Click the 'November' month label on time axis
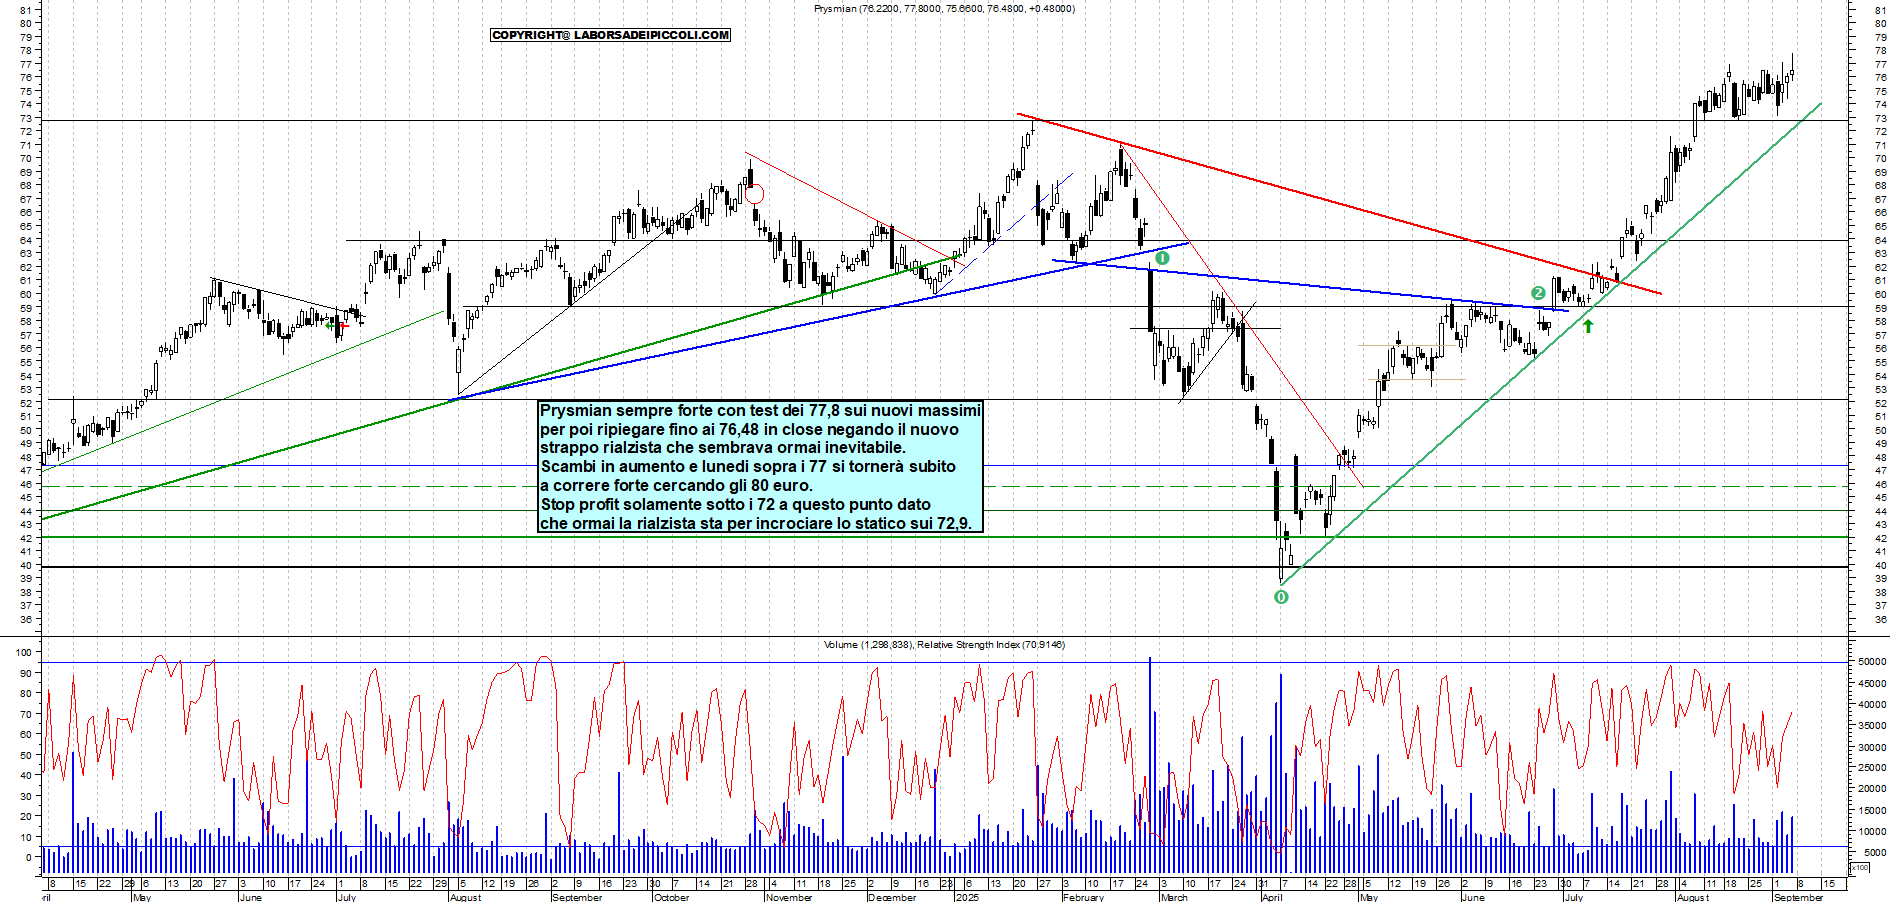This screenshot has height=902, width=1890. [789, 897]
